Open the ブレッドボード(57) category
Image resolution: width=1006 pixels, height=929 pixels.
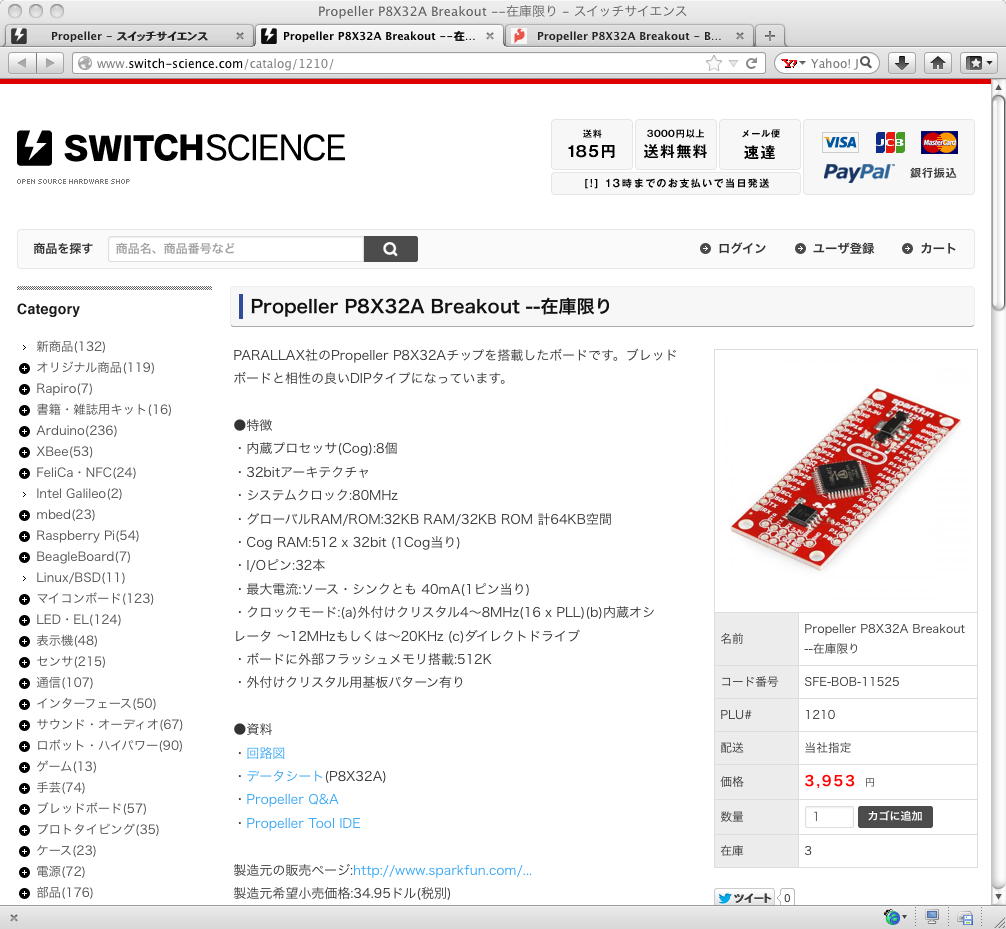coord(91,808)
